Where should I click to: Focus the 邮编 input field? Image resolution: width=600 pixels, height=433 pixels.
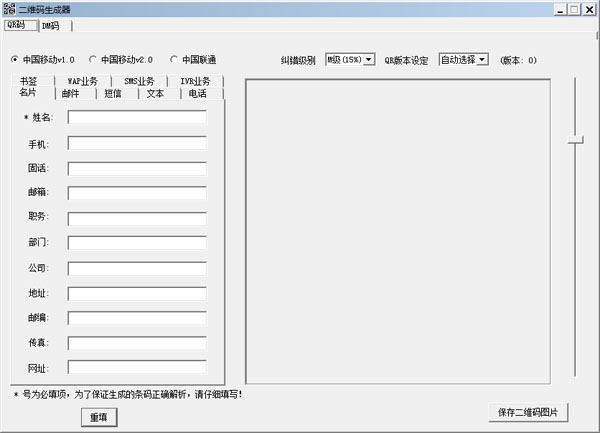[137, 318]
